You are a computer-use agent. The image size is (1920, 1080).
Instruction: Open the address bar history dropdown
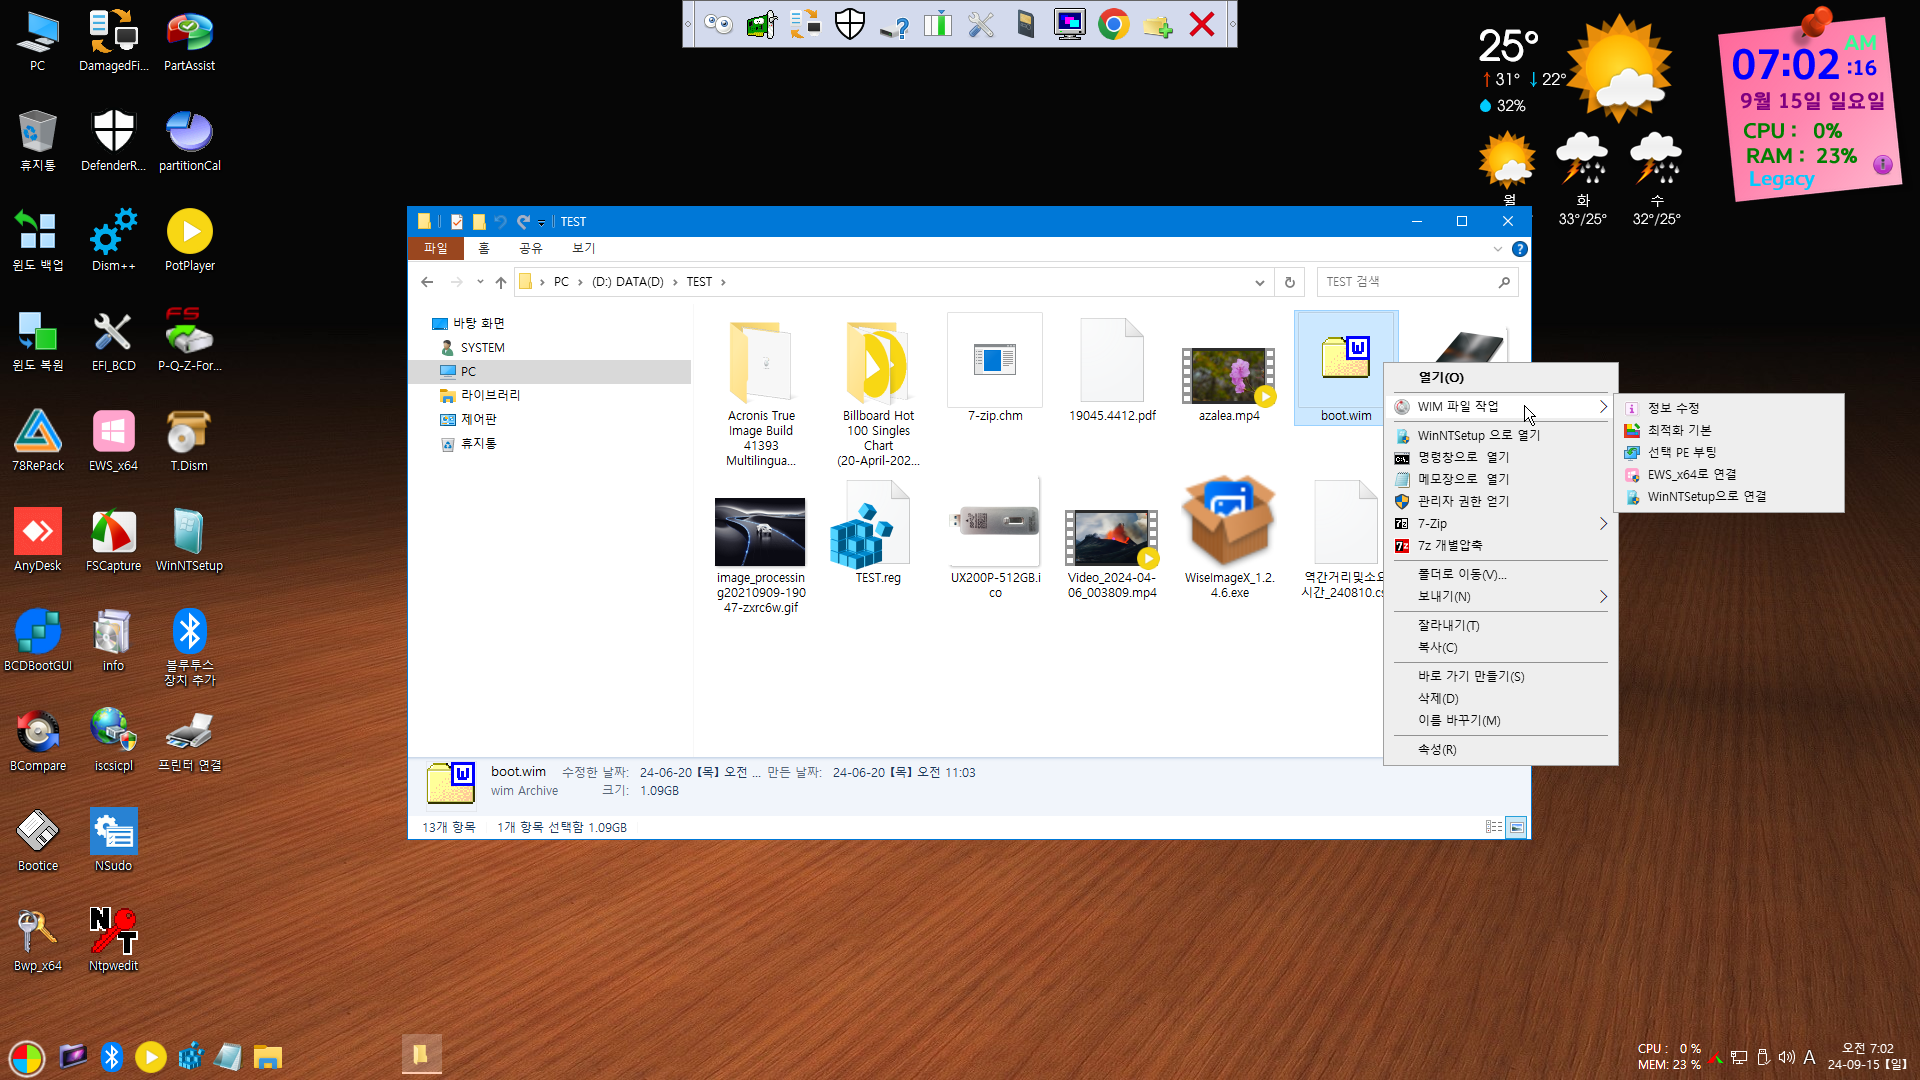pos(1260,282)
